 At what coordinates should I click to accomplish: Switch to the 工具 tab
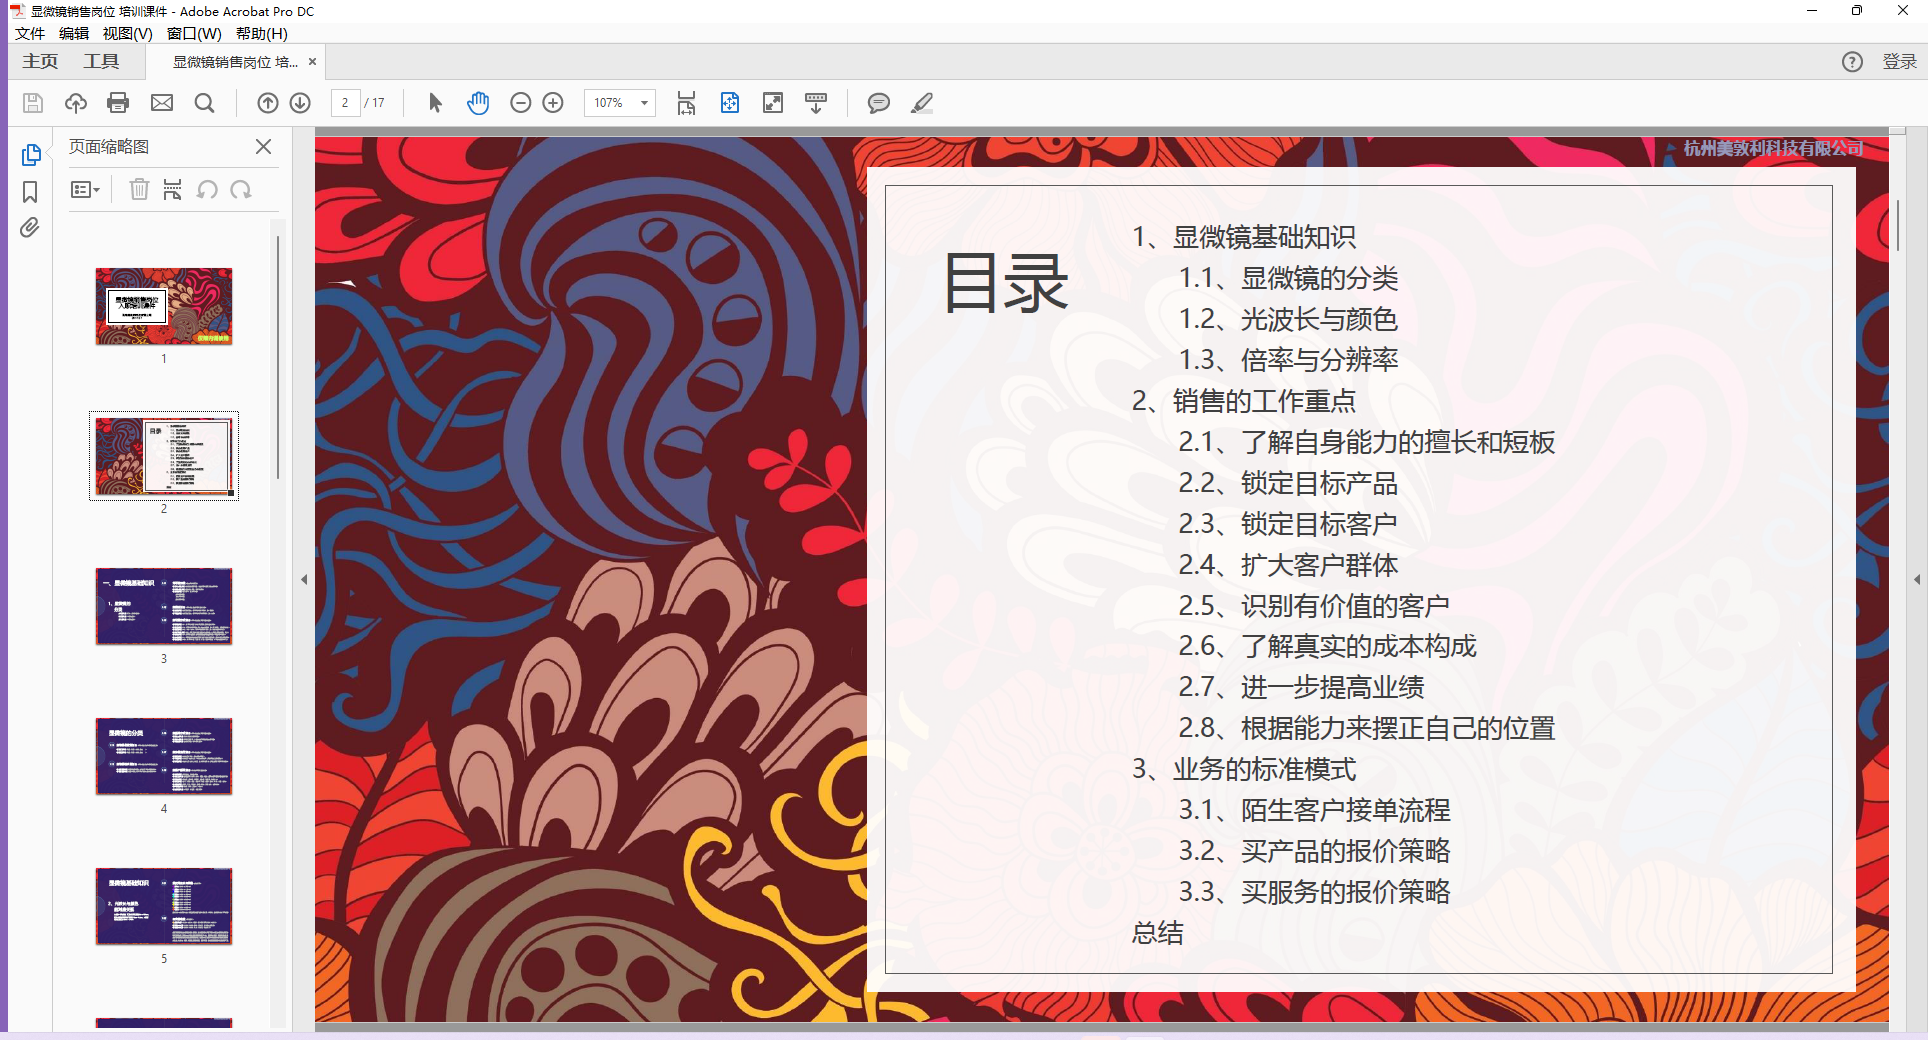[x=101, y=62]
